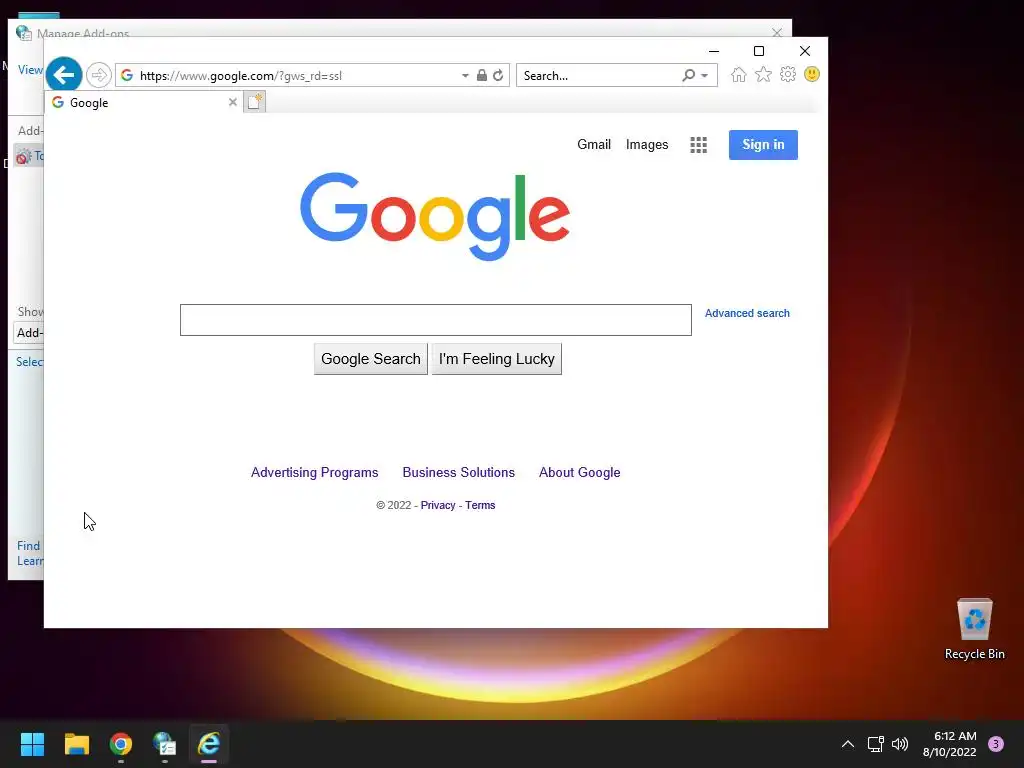Close the Manage Add-ons window
This screenshot has width=1024, height=768.
(776, 32)
